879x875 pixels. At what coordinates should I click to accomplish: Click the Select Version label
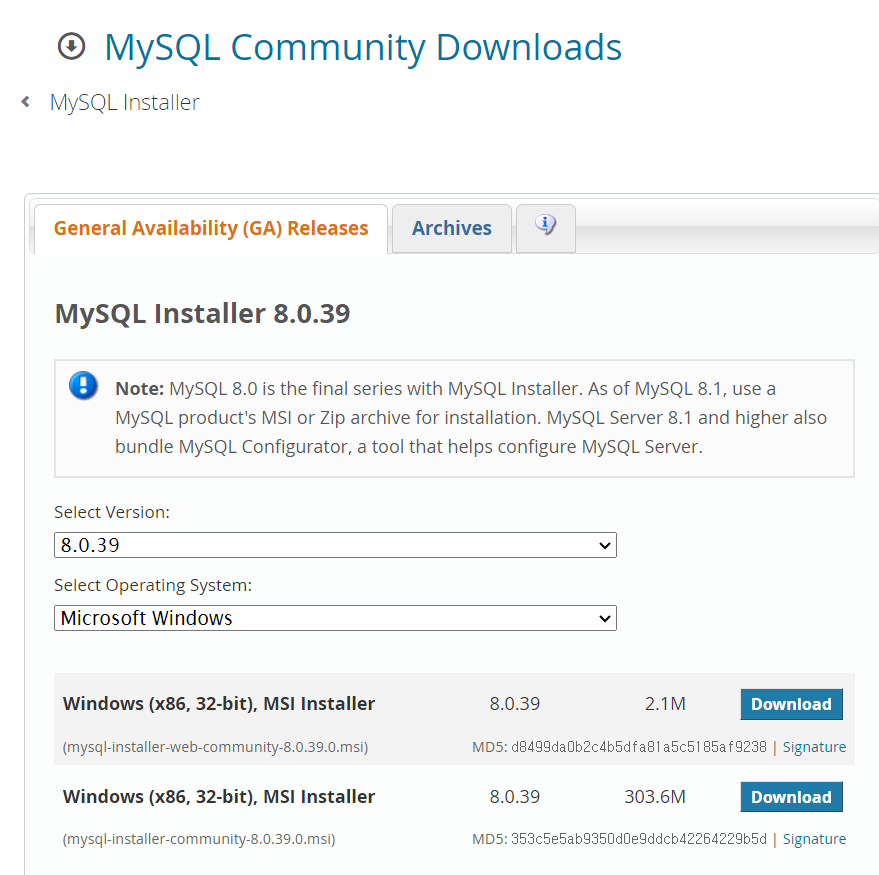pyautogui.click(x=112, y=512)
